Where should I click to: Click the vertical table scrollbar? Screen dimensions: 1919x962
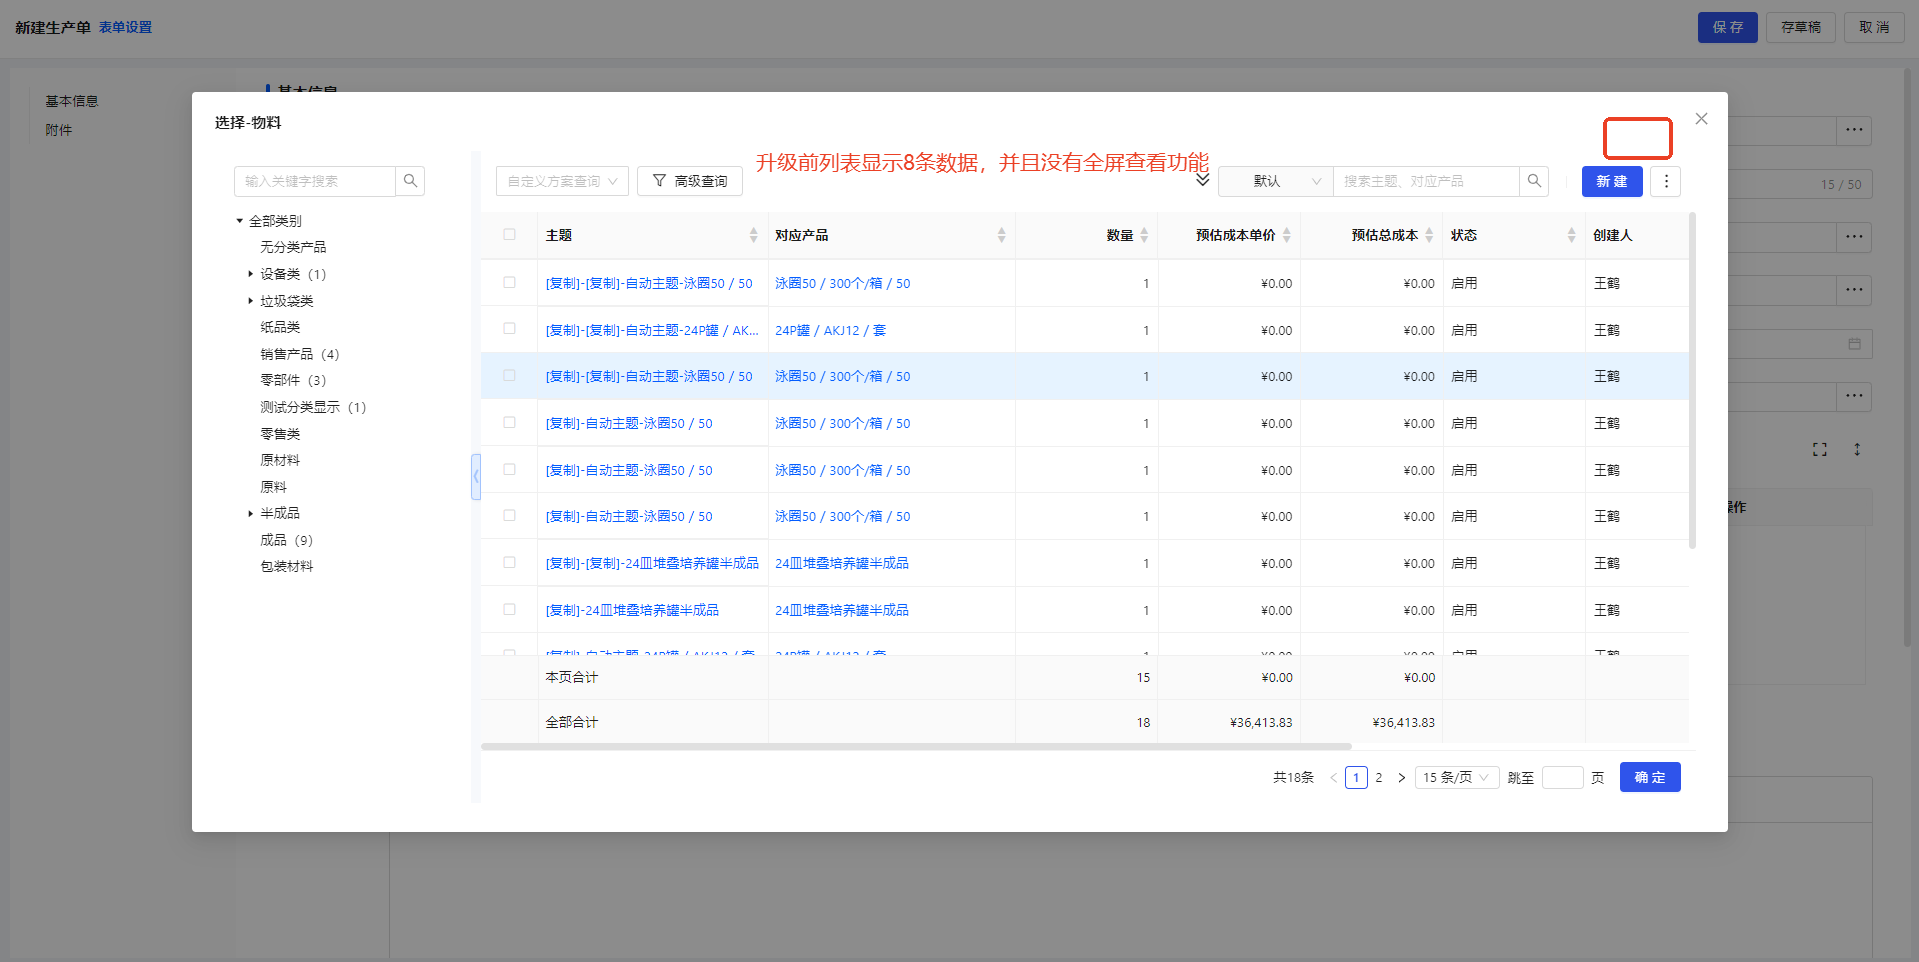tap(1692, 380)
